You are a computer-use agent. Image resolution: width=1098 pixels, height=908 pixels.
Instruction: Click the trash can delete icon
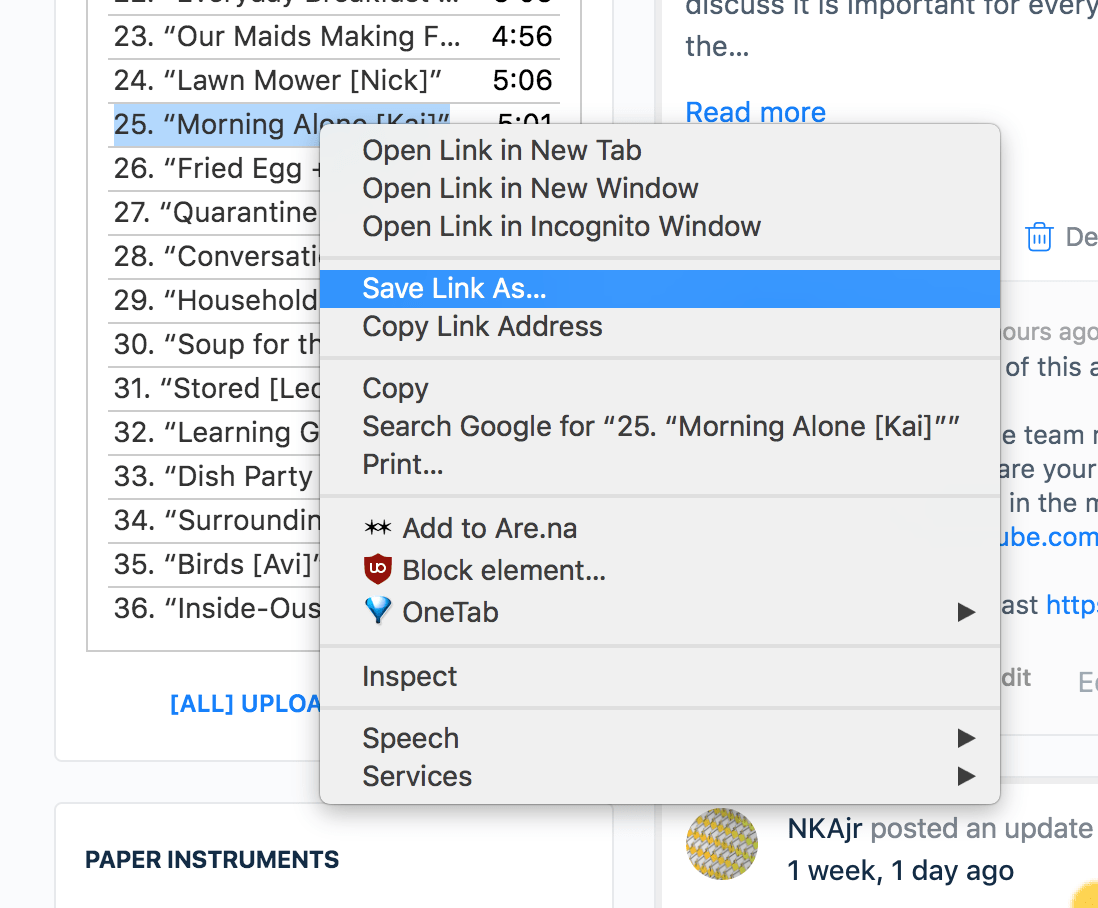(x=1039, y=237)
